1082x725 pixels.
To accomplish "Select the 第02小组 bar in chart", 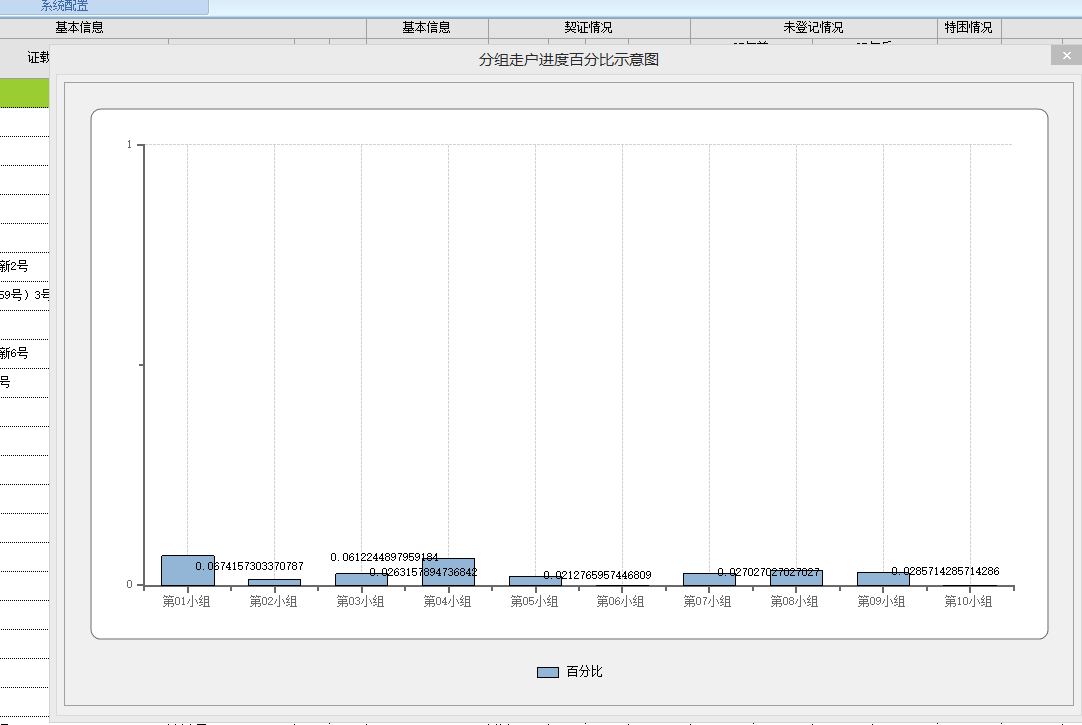I will pos(274,582).
